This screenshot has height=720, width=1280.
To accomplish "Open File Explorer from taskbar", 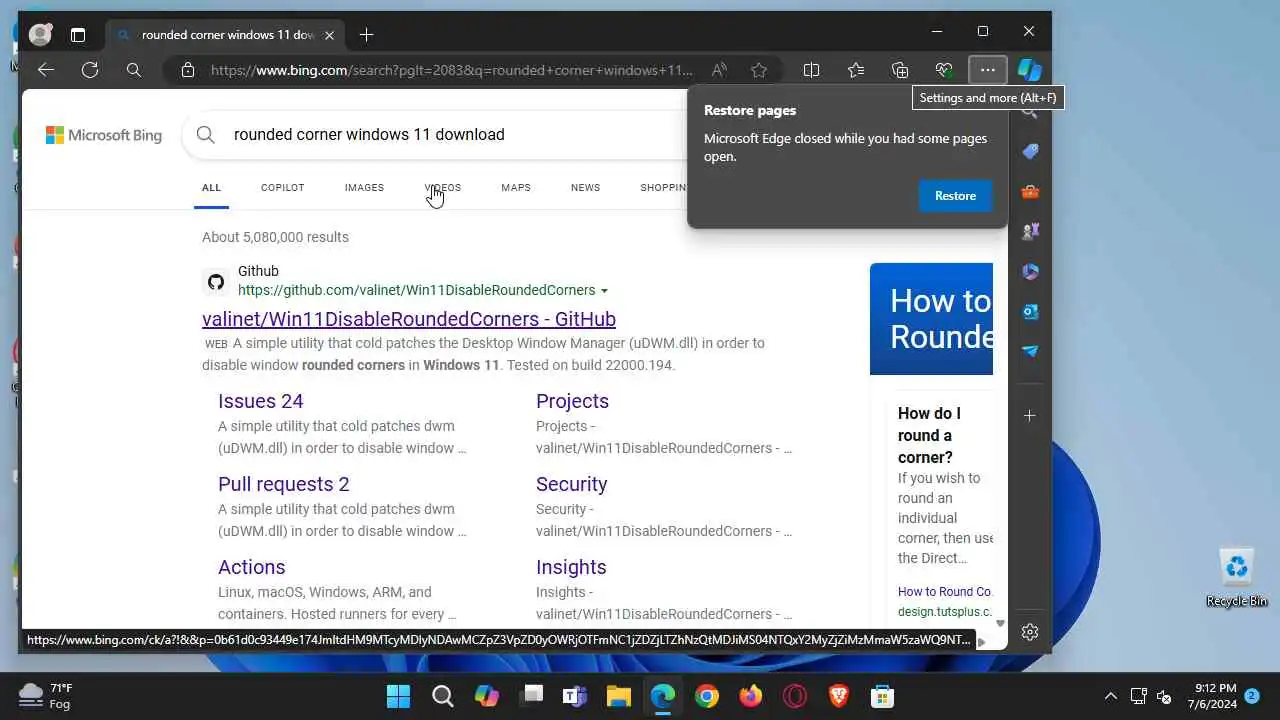I will (x=618, y=696).
